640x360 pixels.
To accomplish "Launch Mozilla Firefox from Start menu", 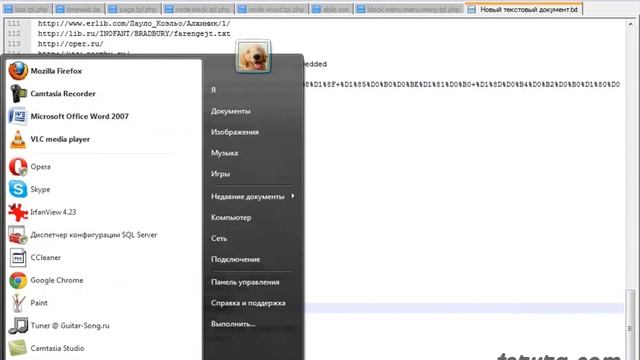I will (56, 71).
